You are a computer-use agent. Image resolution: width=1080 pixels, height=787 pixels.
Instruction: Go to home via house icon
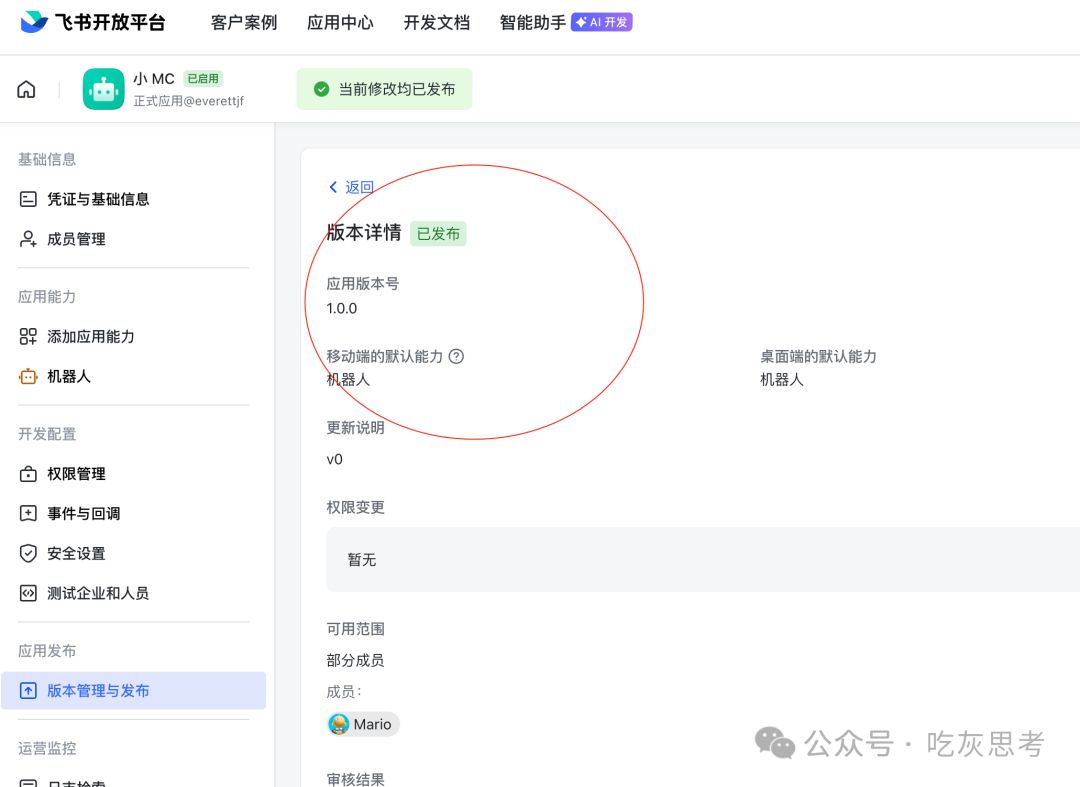click(26, 90)
